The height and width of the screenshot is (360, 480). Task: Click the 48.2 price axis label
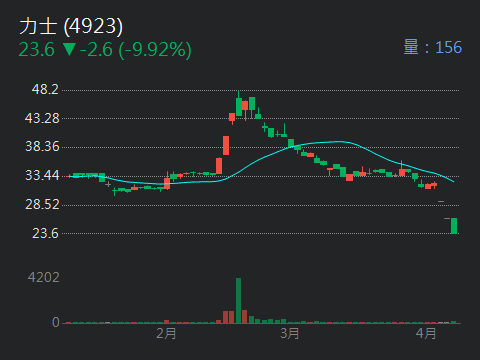[45, 89]
